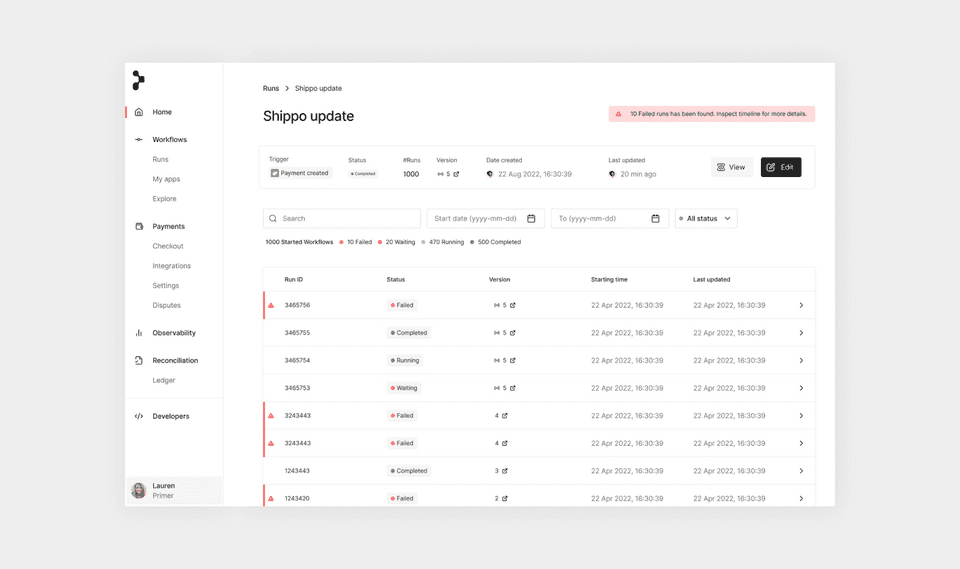Viewport: 960px width, 569px height.
Task: Open version link icon for run 3465753
Action: pos(513,388)
